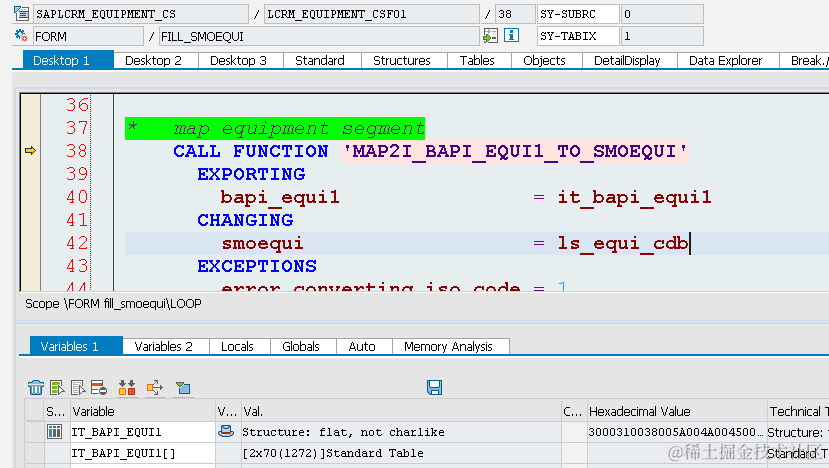The width and height of the screenshot is (829, 468).
Task: Click the change value icon for IT_BAPI_EQUI1
Action: click(226, 432)
